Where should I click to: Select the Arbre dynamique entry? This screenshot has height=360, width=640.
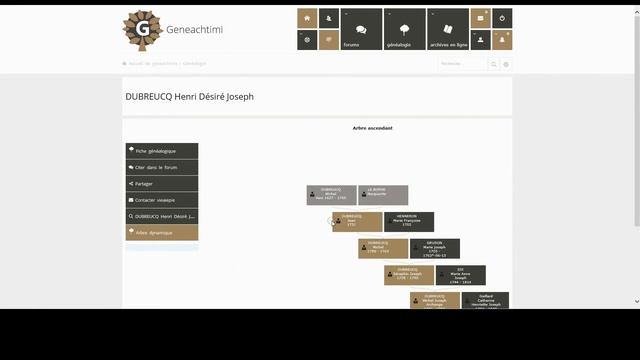[162, 232]
